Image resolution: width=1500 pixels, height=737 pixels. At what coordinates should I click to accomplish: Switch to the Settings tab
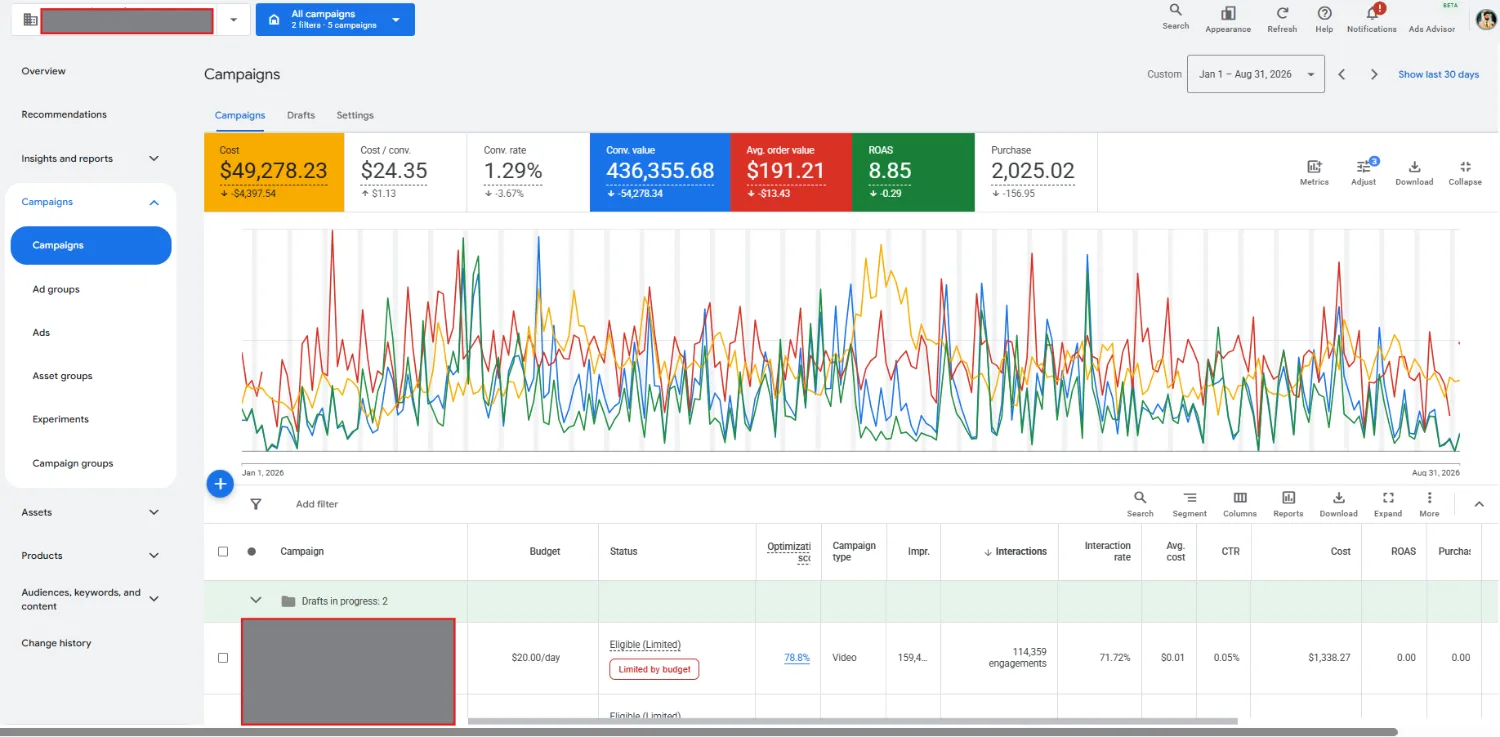[355, 115]
